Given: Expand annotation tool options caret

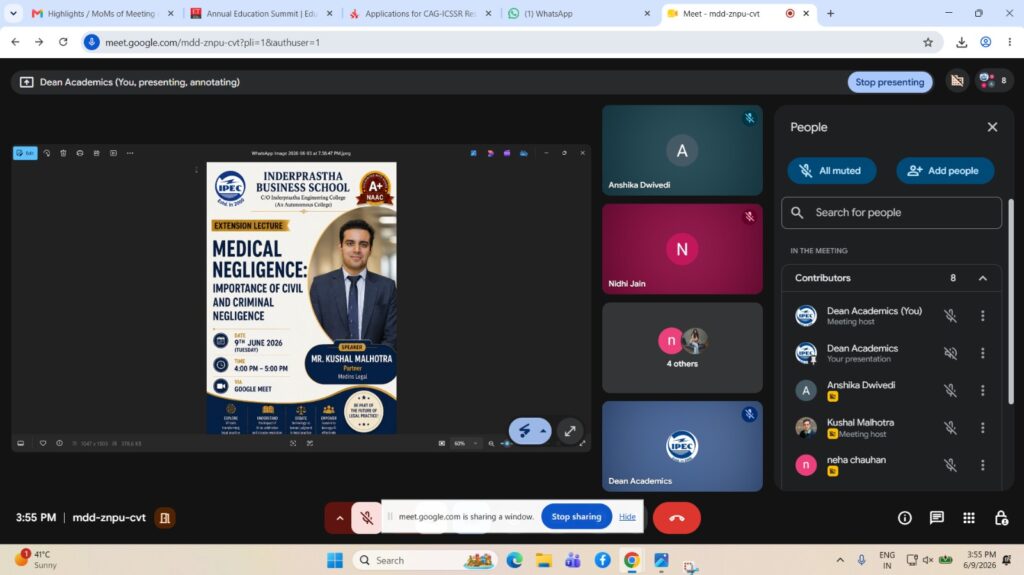Looking at the screenshot, I should [x=543, y=431].
